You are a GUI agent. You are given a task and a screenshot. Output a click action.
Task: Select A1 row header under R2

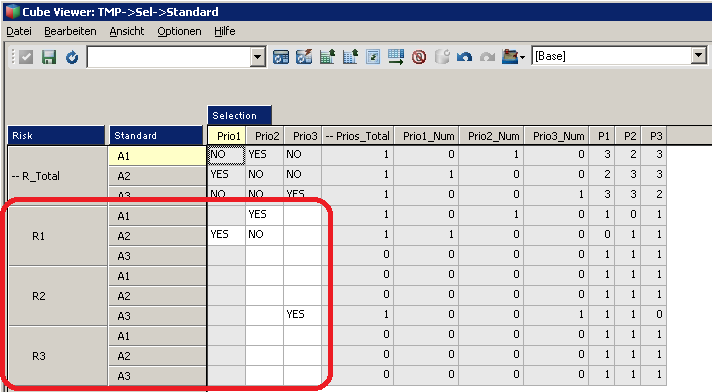pos(157,276)
